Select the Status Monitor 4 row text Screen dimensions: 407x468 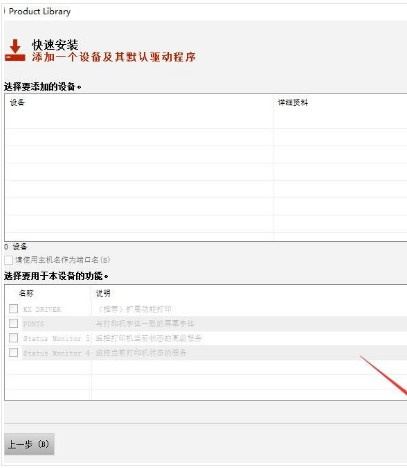[x=56, y=353]
